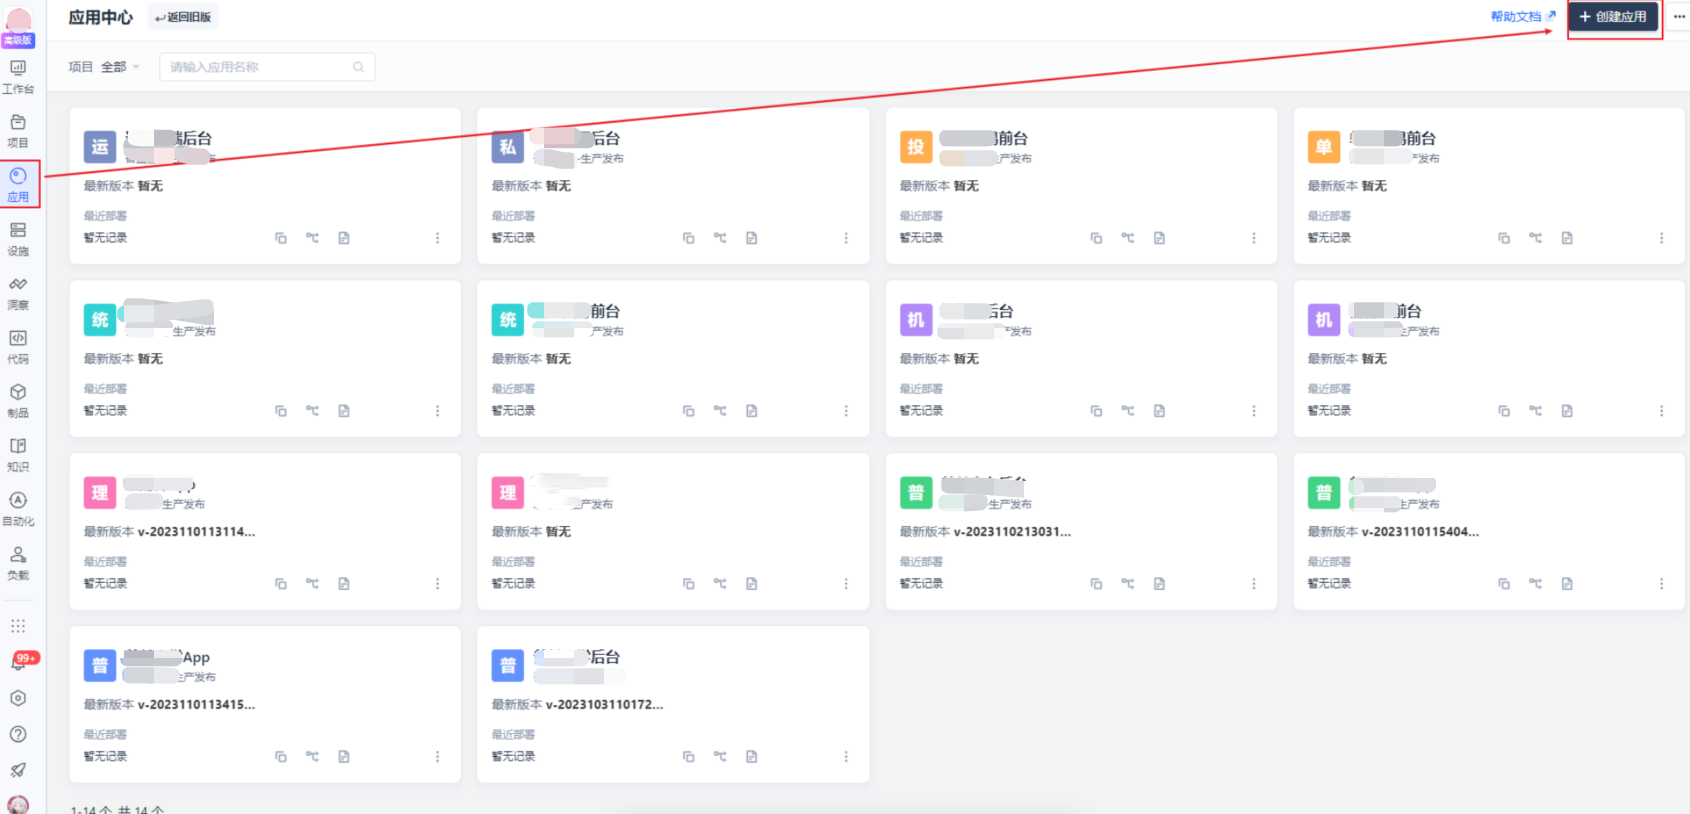Open the 投 application card tile
1690x814 pixels.
point(1081,186)
